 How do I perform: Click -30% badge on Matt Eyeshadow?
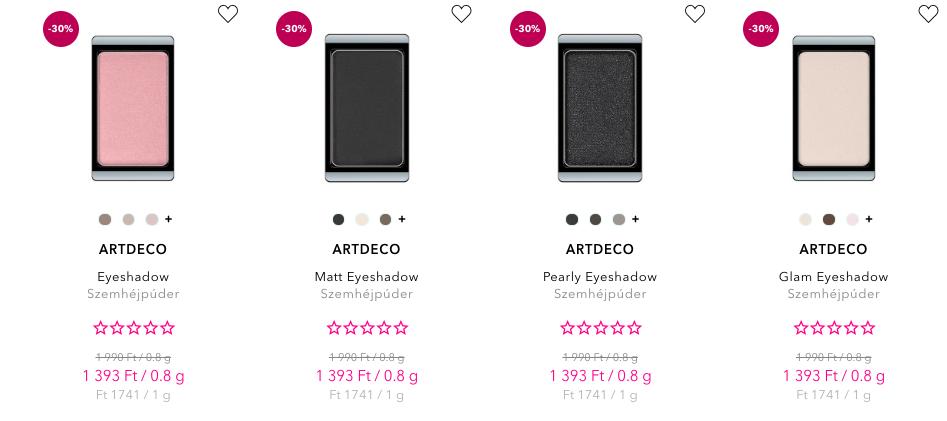[x=294, y=28]
